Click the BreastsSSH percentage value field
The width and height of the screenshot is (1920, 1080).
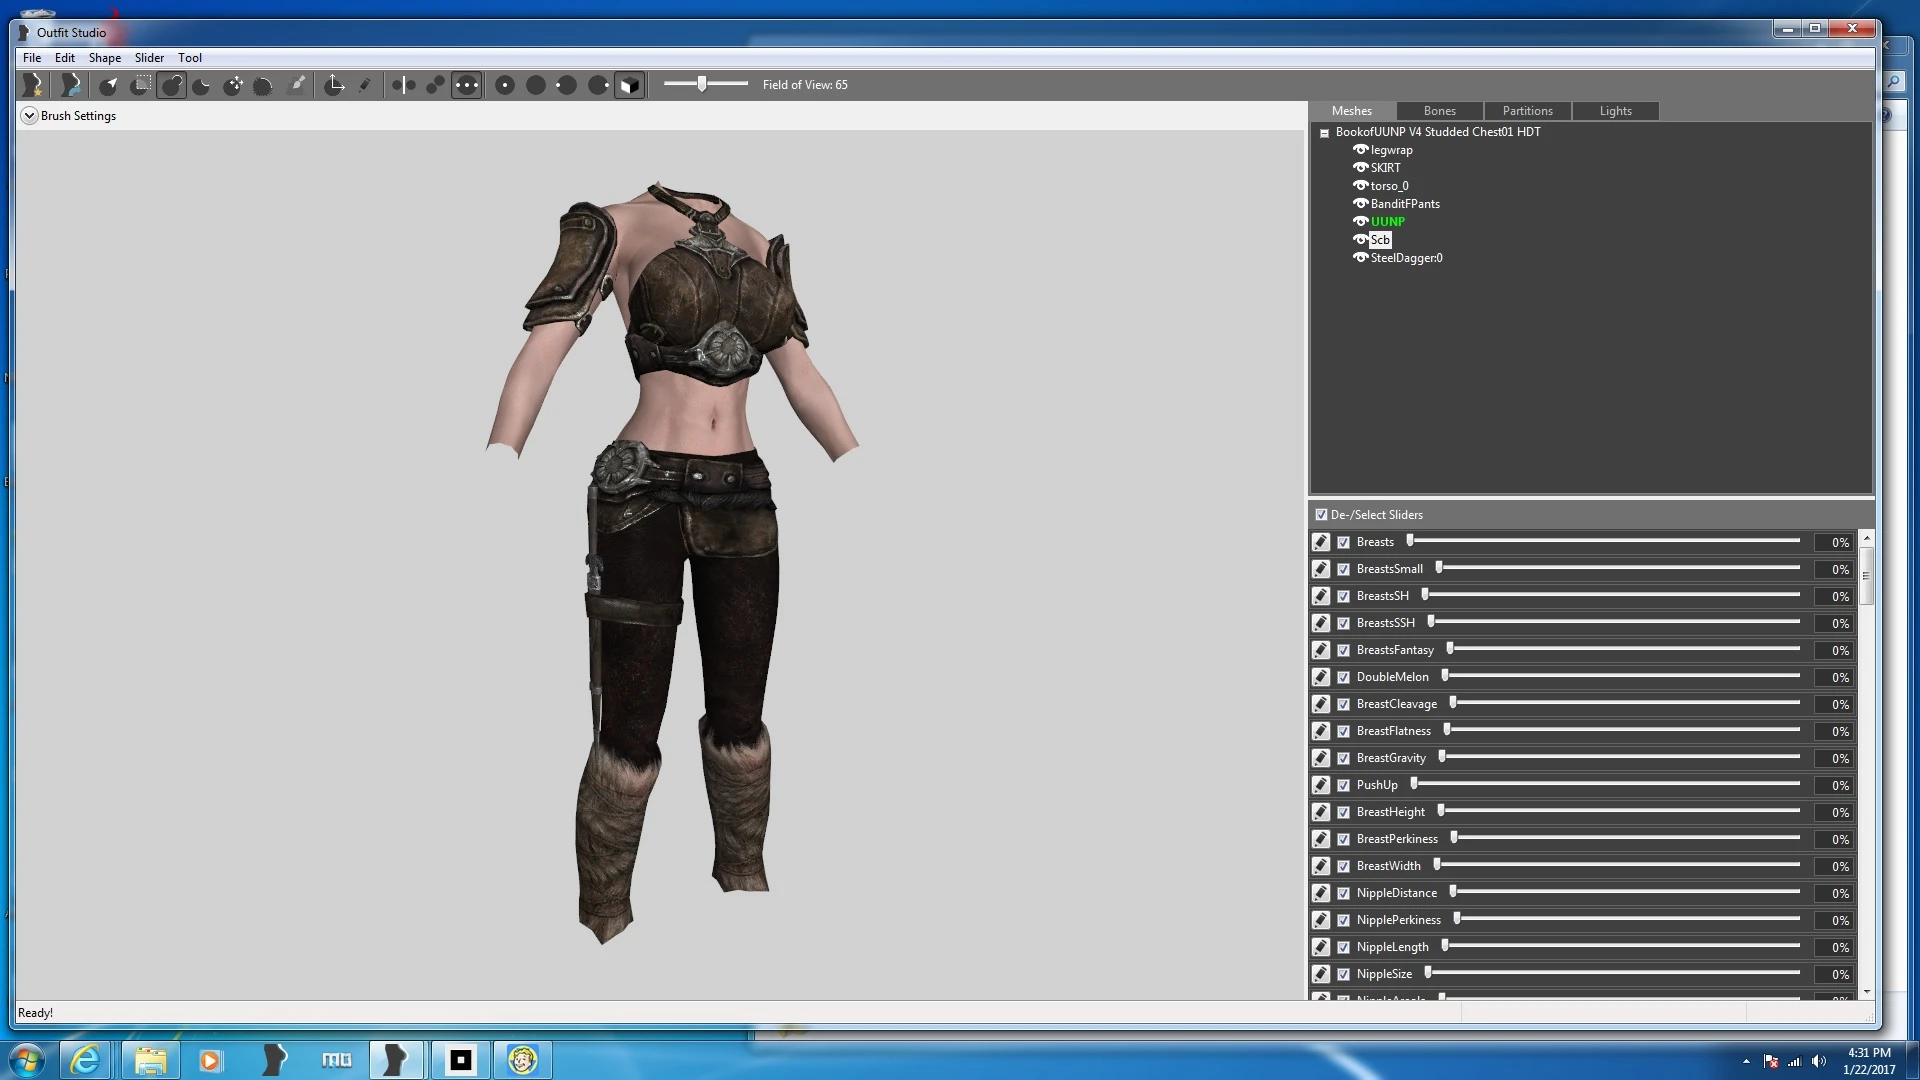[1835, 623]
